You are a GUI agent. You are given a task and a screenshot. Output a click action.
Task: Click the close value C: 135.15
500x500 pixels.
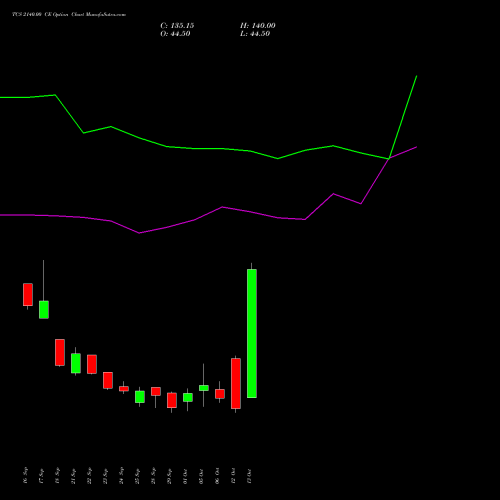coord(177,26)
